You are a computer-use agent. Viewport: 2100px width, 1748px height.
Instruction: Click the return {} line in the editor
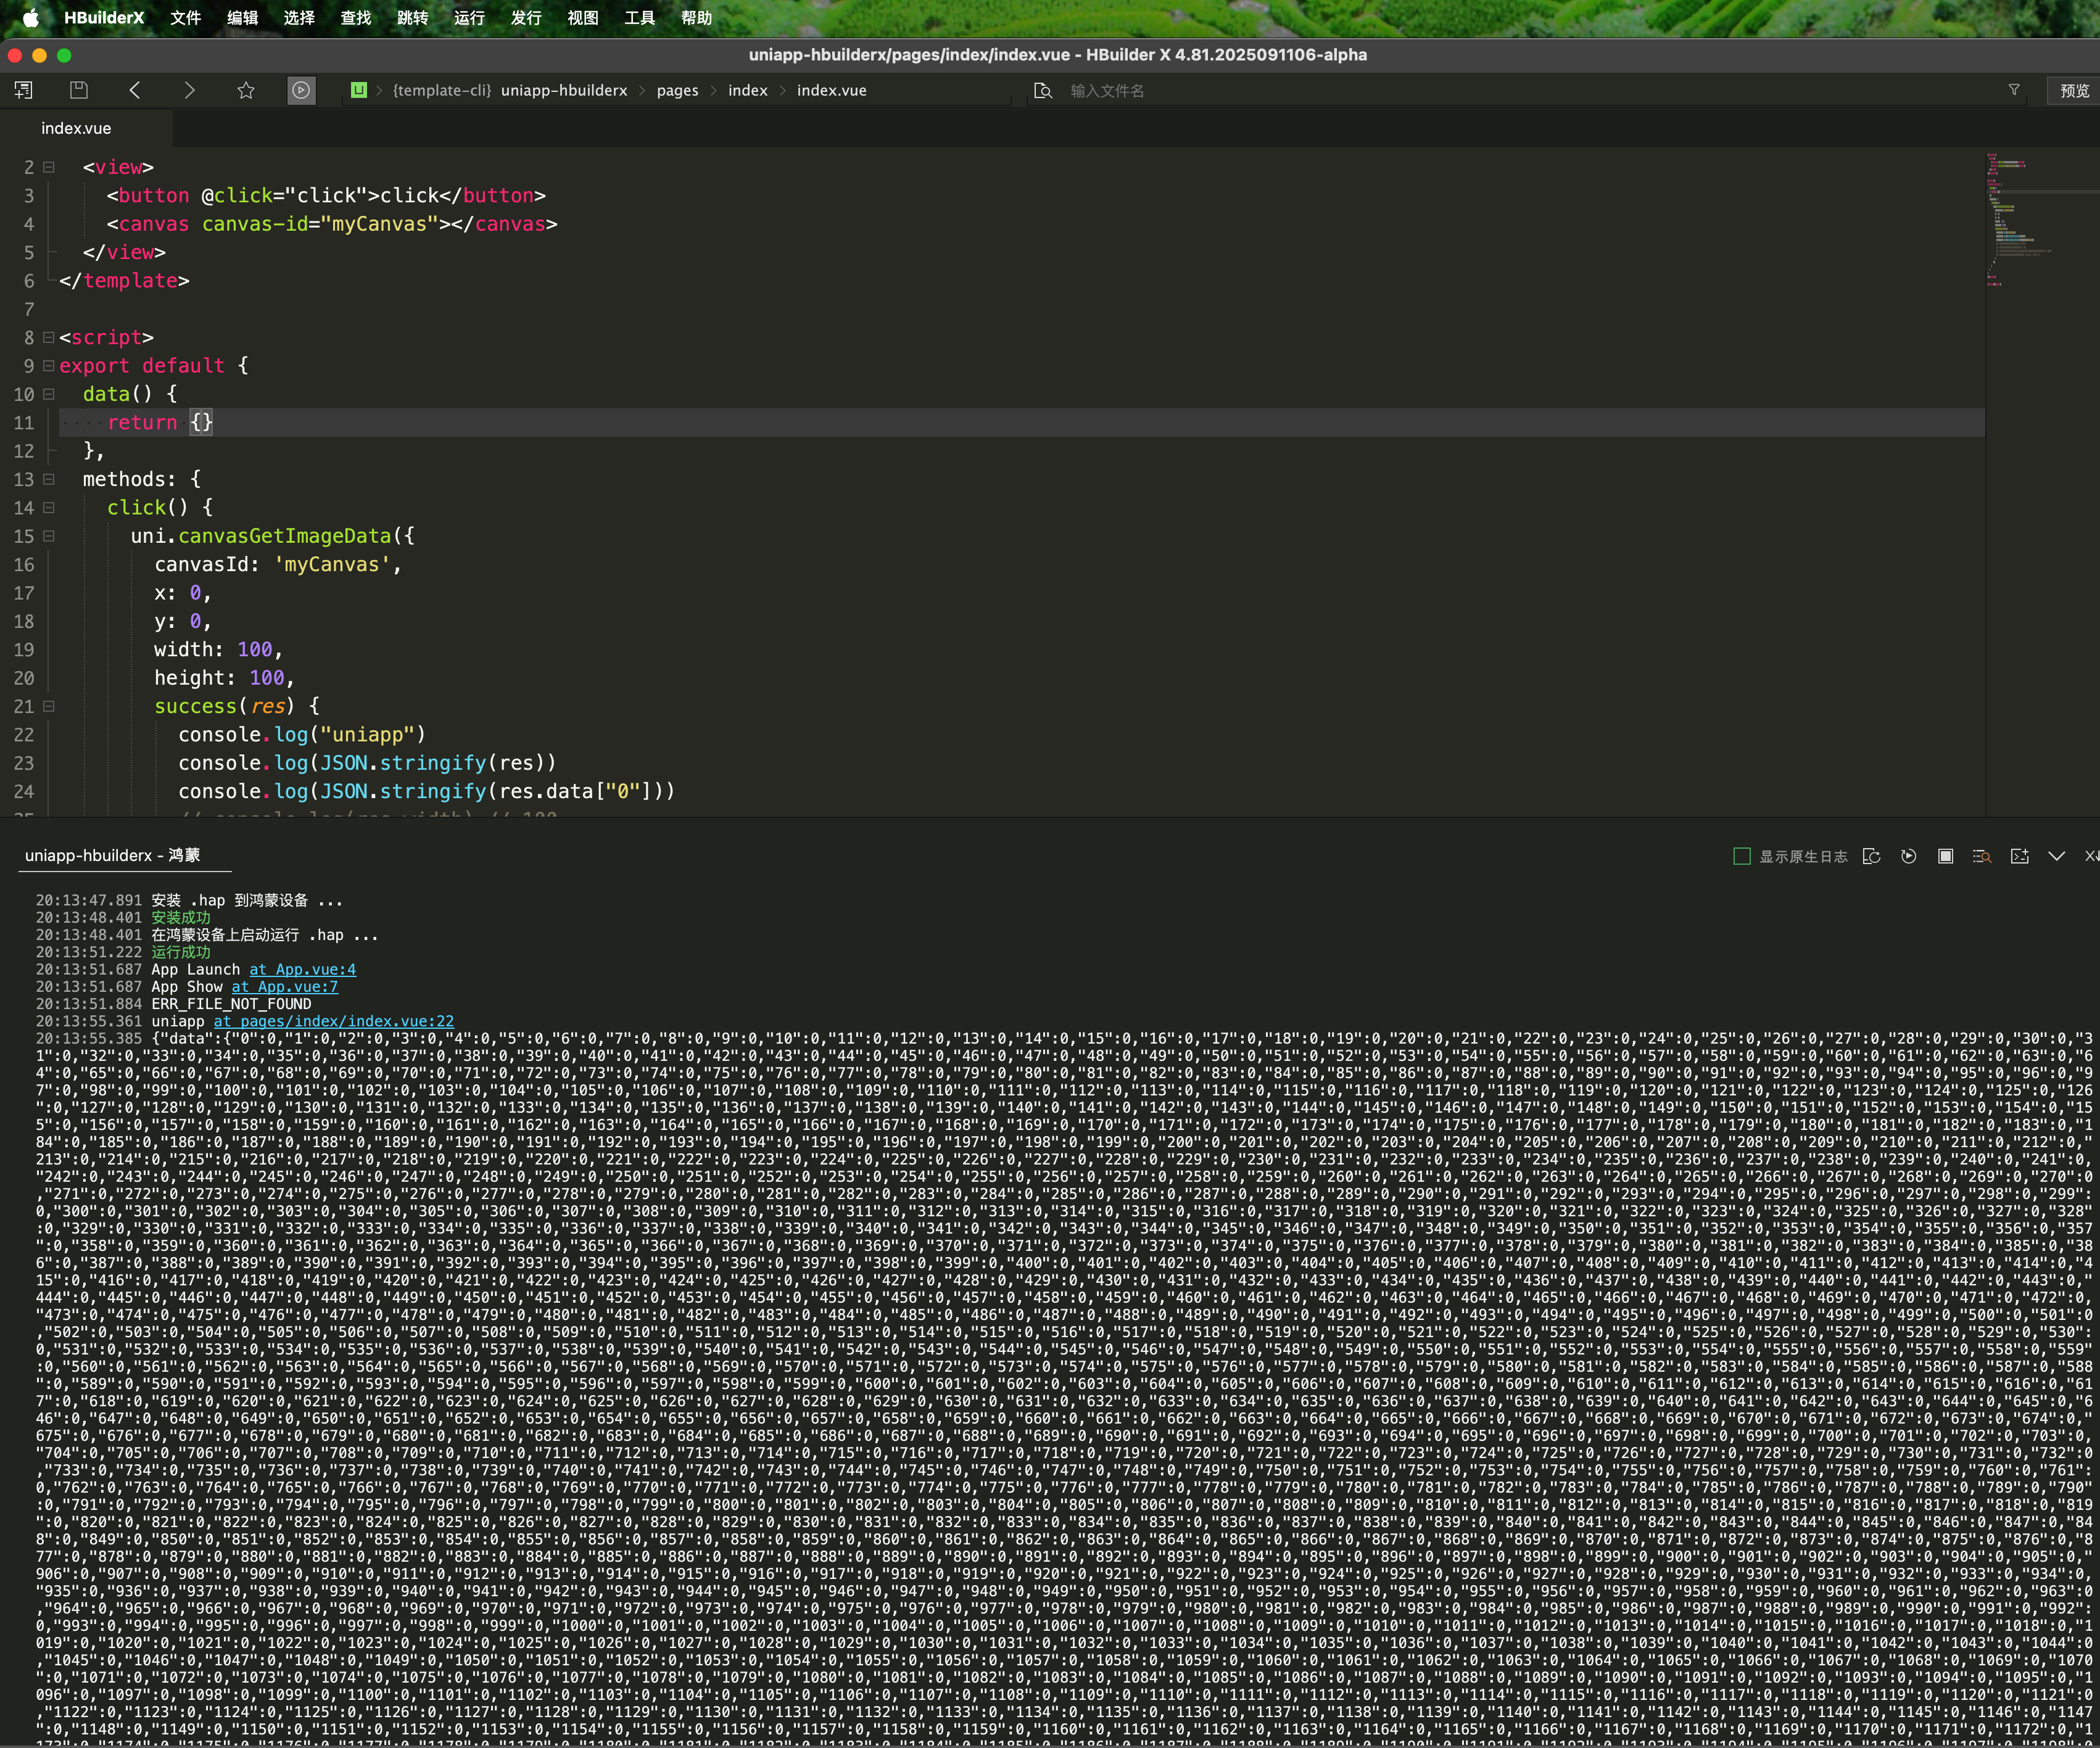[x=1022, y=423]
